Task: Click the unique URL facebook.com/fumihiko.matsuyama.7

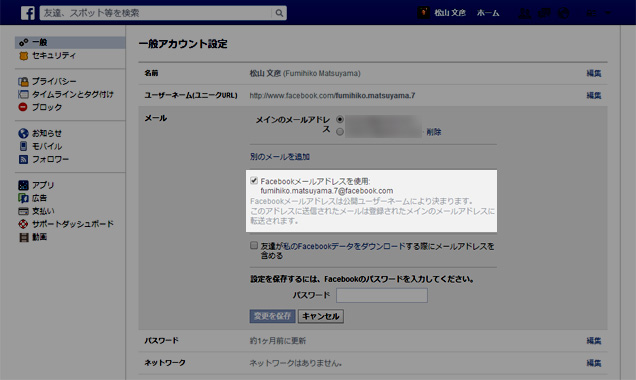Action: click(x=332, y=96)
